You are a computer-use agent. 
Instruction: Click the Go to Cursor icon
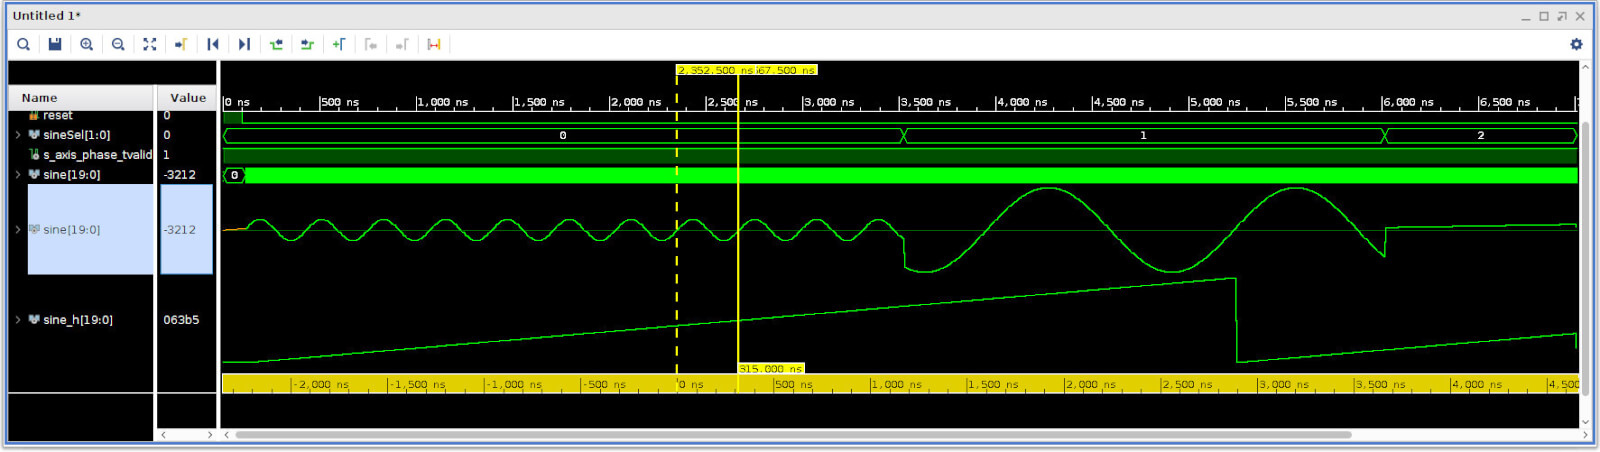click(x=181, y=44)
